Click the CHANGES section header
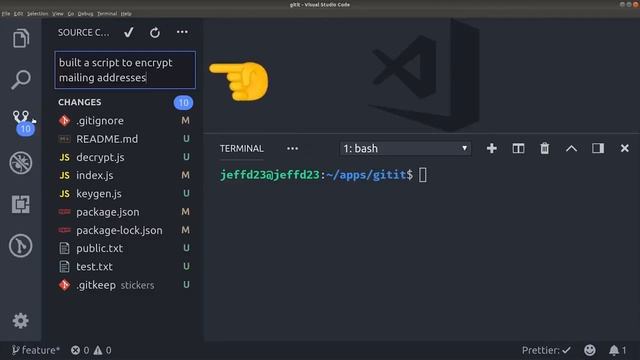Viewport: 640px width, 360px height. coord(80,102)
